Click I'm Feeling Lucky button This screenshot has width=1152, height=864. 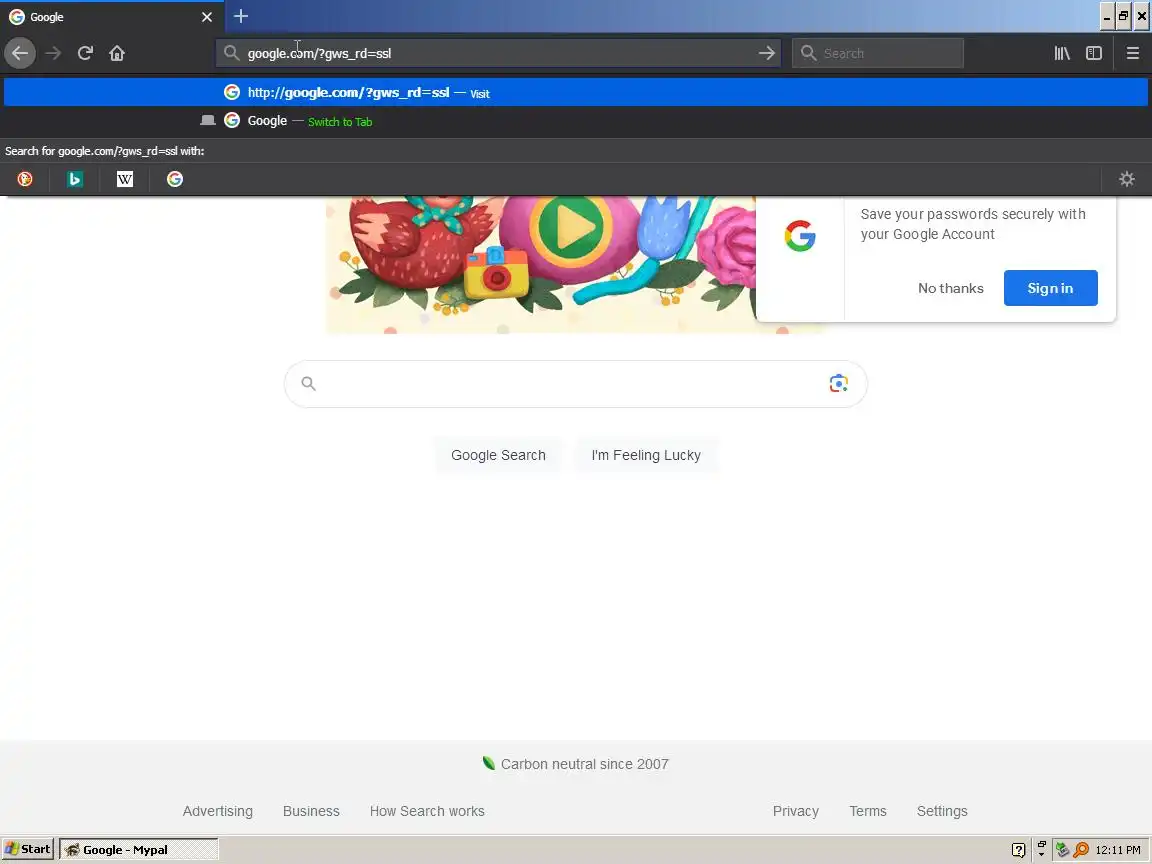tap(646, 455)
